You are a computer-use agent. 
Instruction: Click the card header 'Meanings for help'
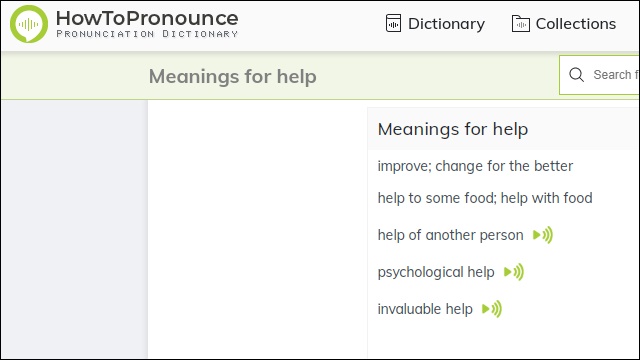tap(453, 129)
